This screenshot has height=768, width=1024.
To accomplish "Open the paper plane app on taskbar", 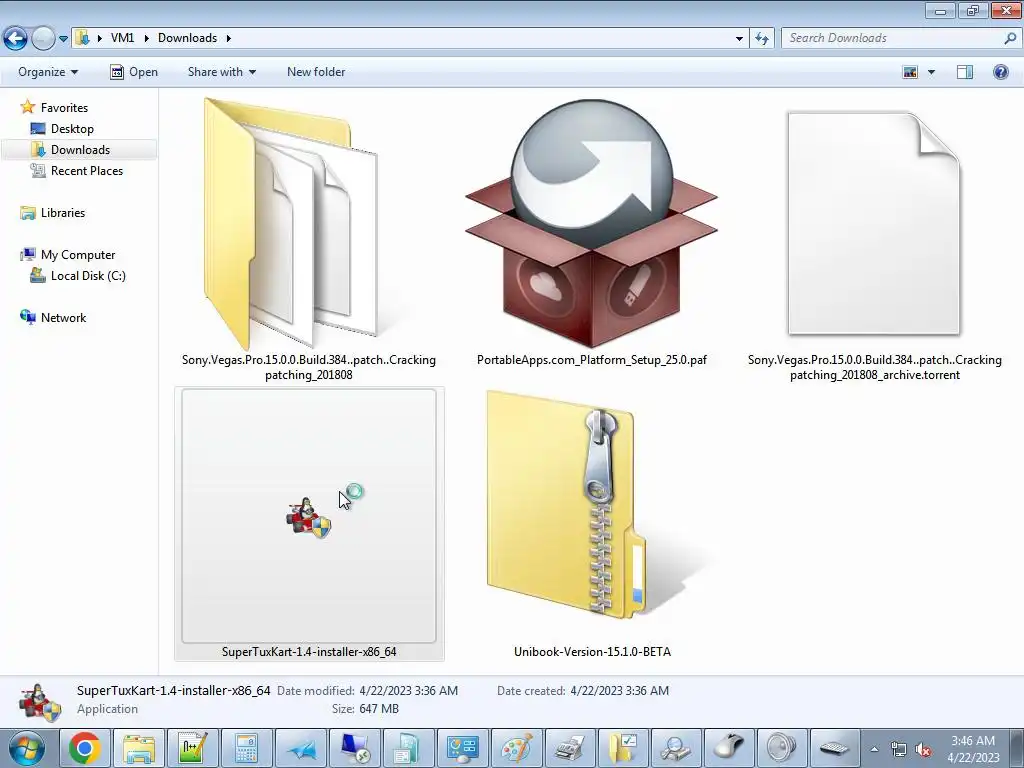I will click(x=300, y=748).
